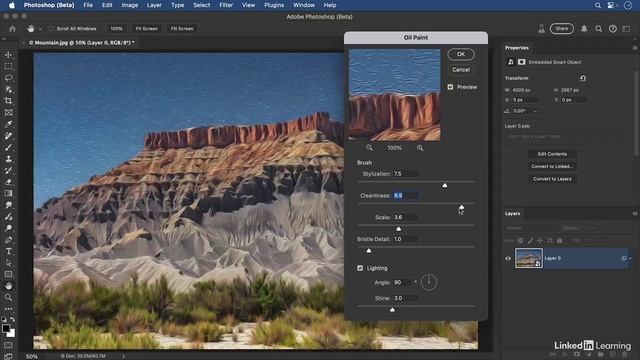
Task: Expand smart filters arrow on Layer 0
Action: [630, 258]
